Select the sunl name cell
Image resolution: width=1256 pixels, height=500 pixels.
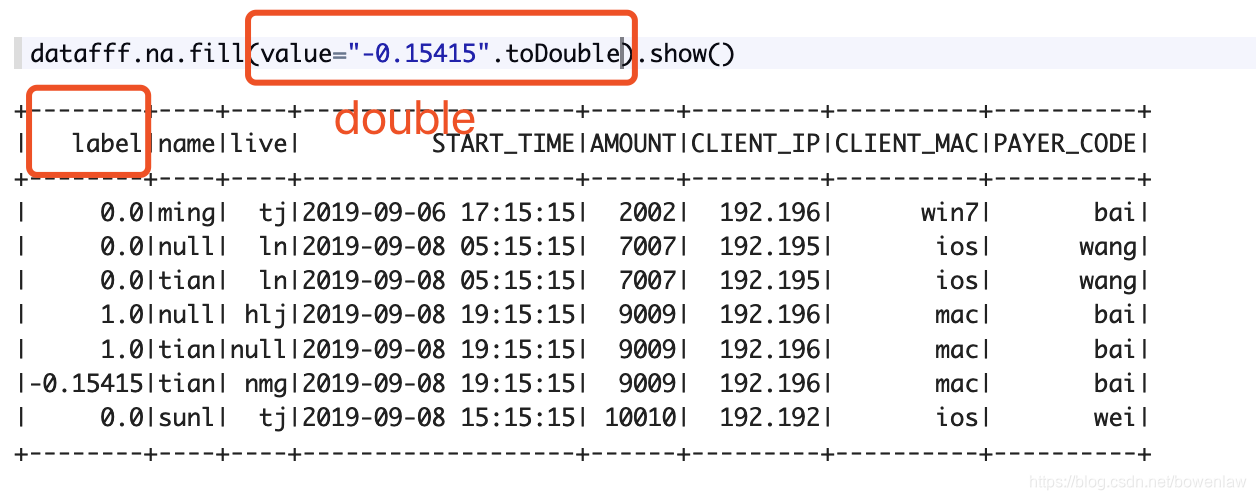pyautogui.click(x=186, y=417)
